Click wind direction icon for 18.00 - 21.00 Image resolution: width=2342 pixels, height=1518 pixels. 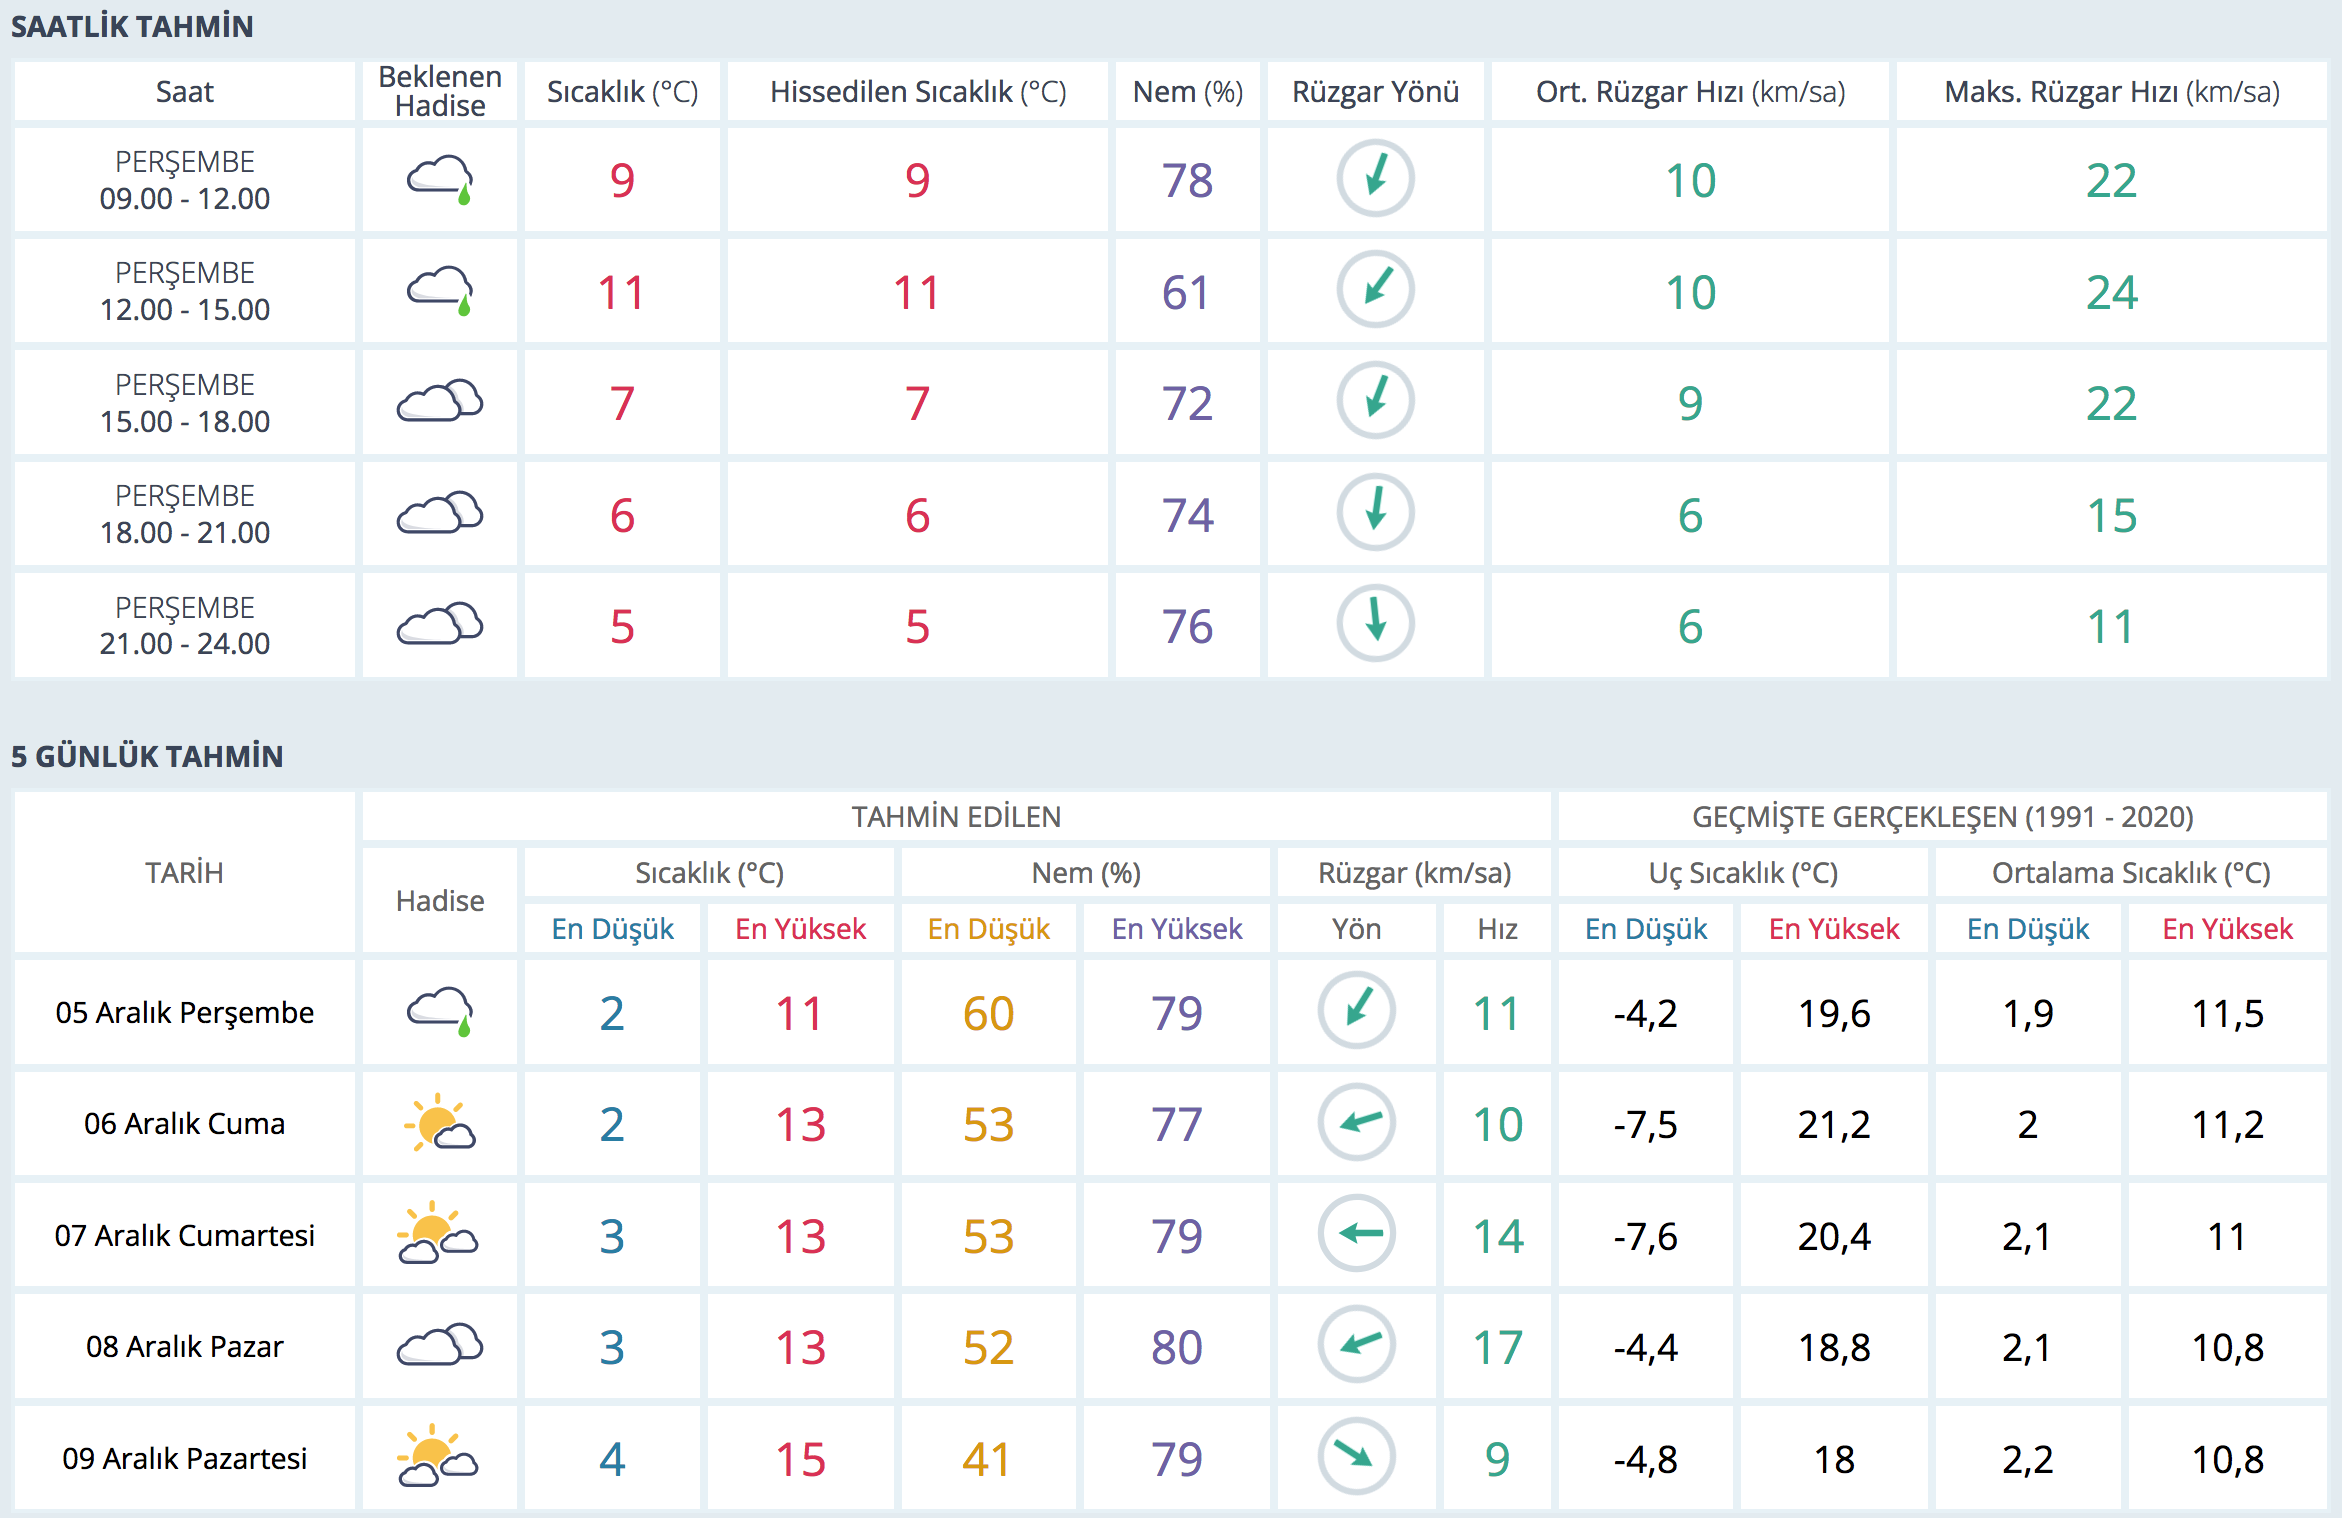(1375, 512)
